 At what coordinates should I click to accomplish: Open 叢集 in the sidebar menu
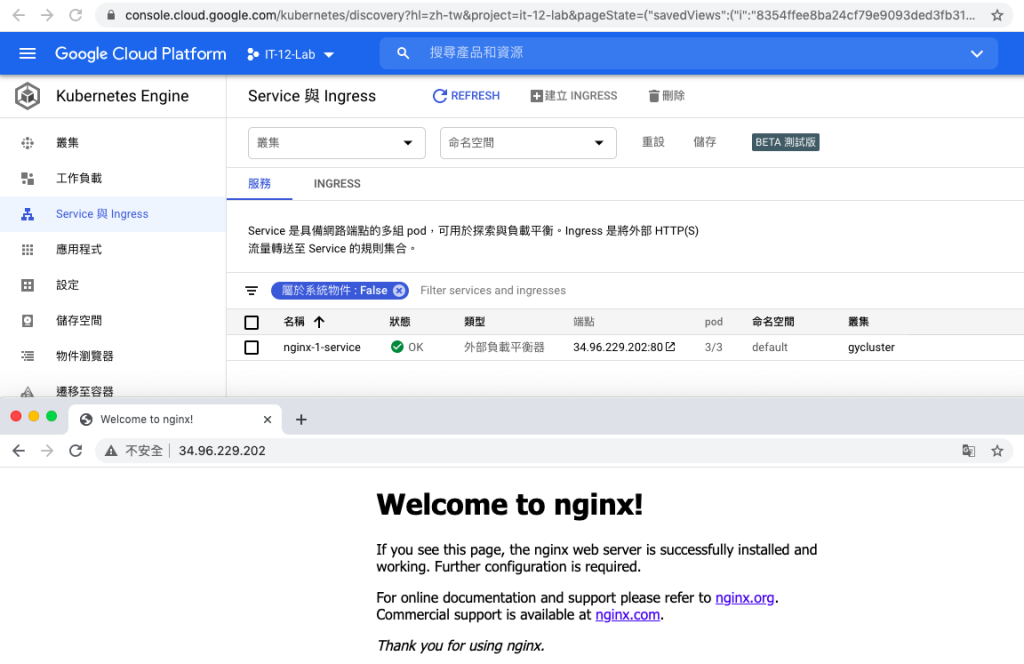67,143
